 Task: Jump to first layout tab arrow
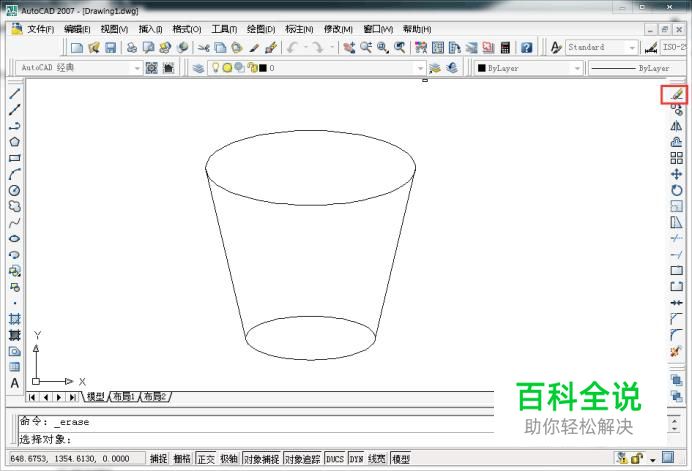pyautogui.click(x=32, y=397)
